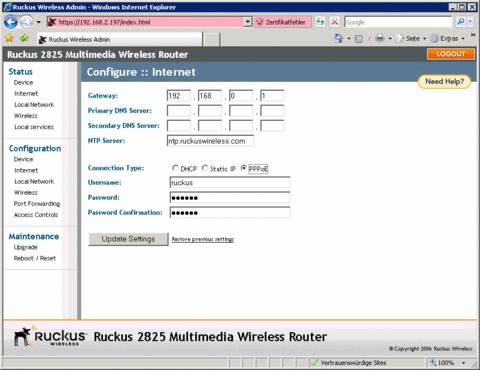Click the Primary DNS Server last octet field
Viewport: 480px width, 370px height.
point(272,111)
